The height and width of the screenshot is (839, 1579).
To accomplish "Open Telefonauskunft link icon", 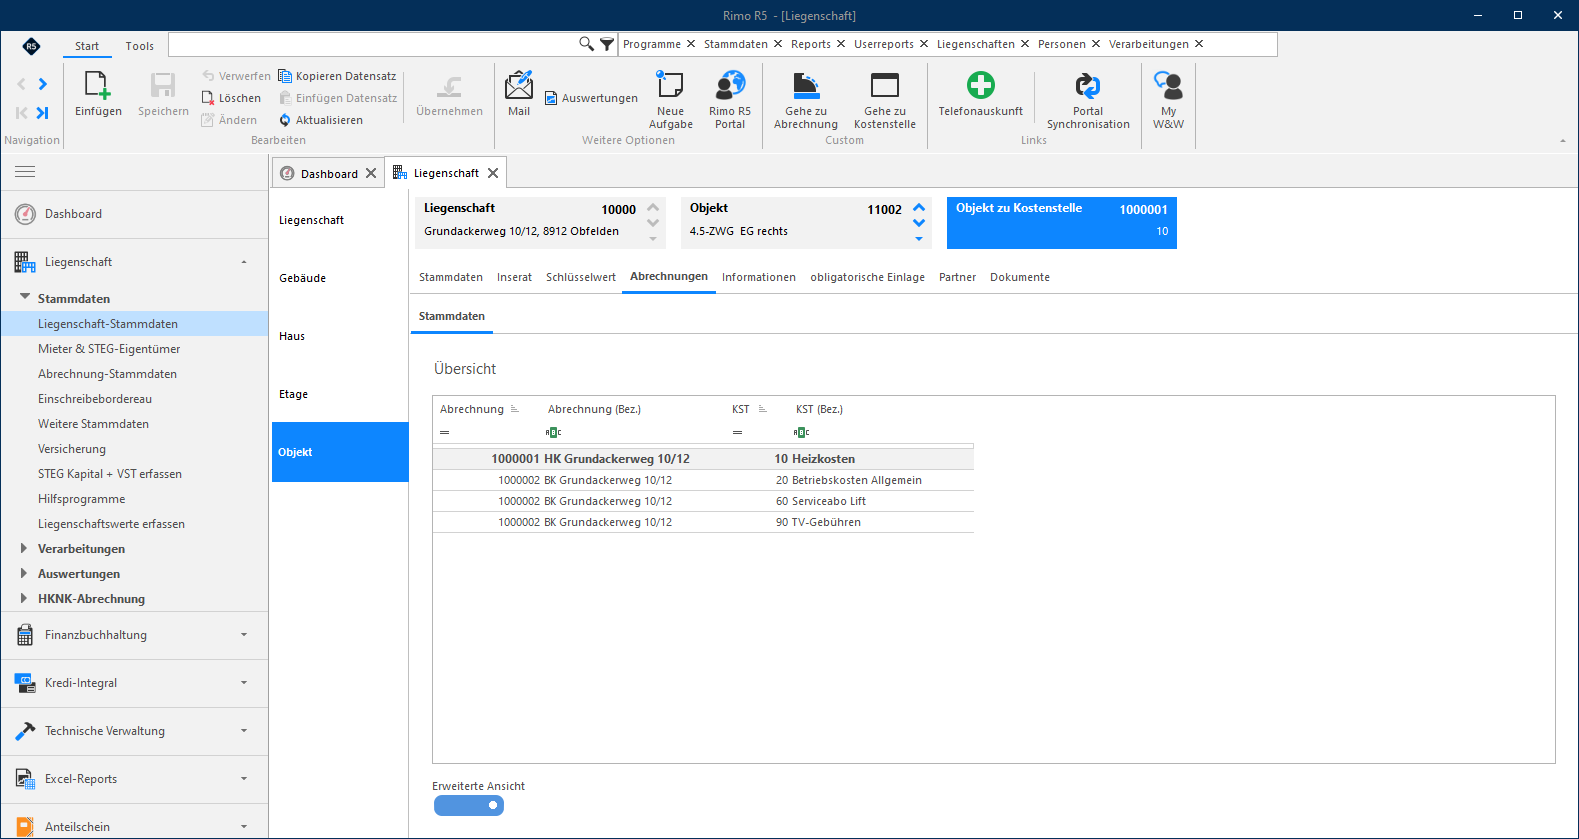I will [981, 86].
